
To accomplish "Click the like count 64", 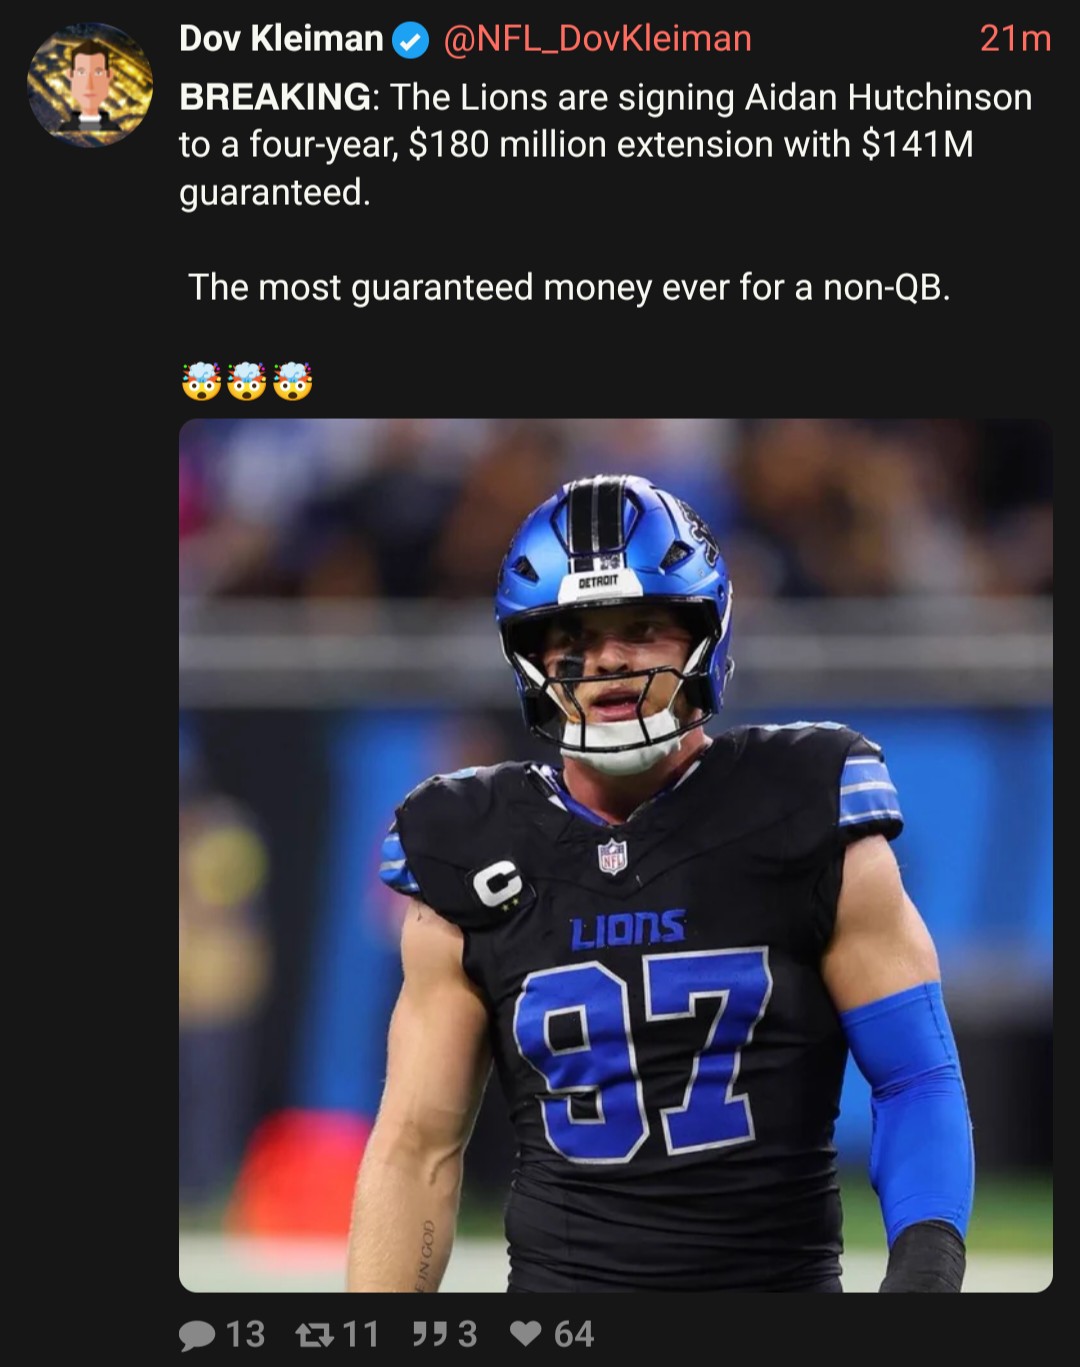I will coord(574,1334).
